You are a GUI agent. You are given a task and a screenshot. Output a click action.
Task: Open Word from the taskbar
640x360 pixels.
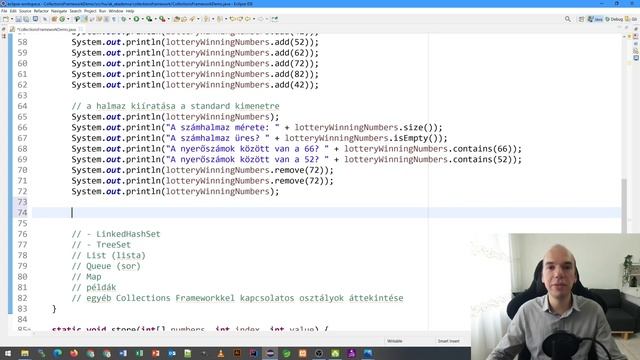click(x=123, y=353)
